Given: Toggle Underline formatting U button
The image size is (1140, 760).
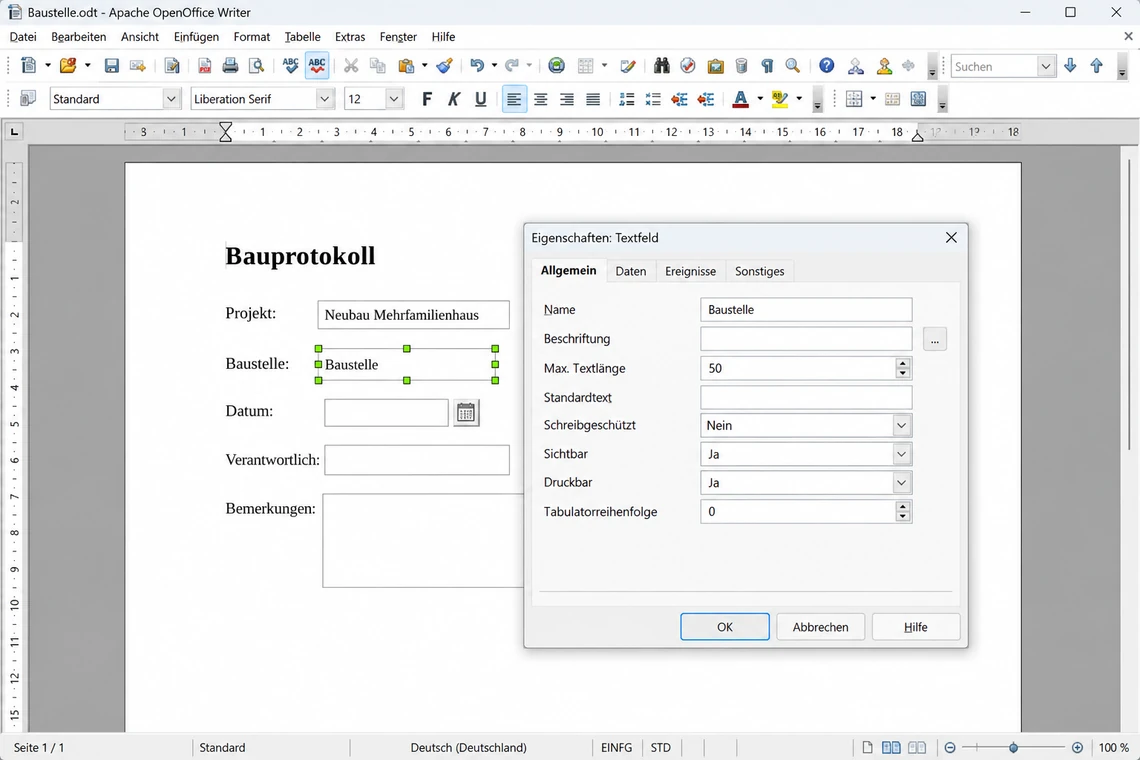Looking at the screenshot, I should pyautogui.click(x=481, y=99).
